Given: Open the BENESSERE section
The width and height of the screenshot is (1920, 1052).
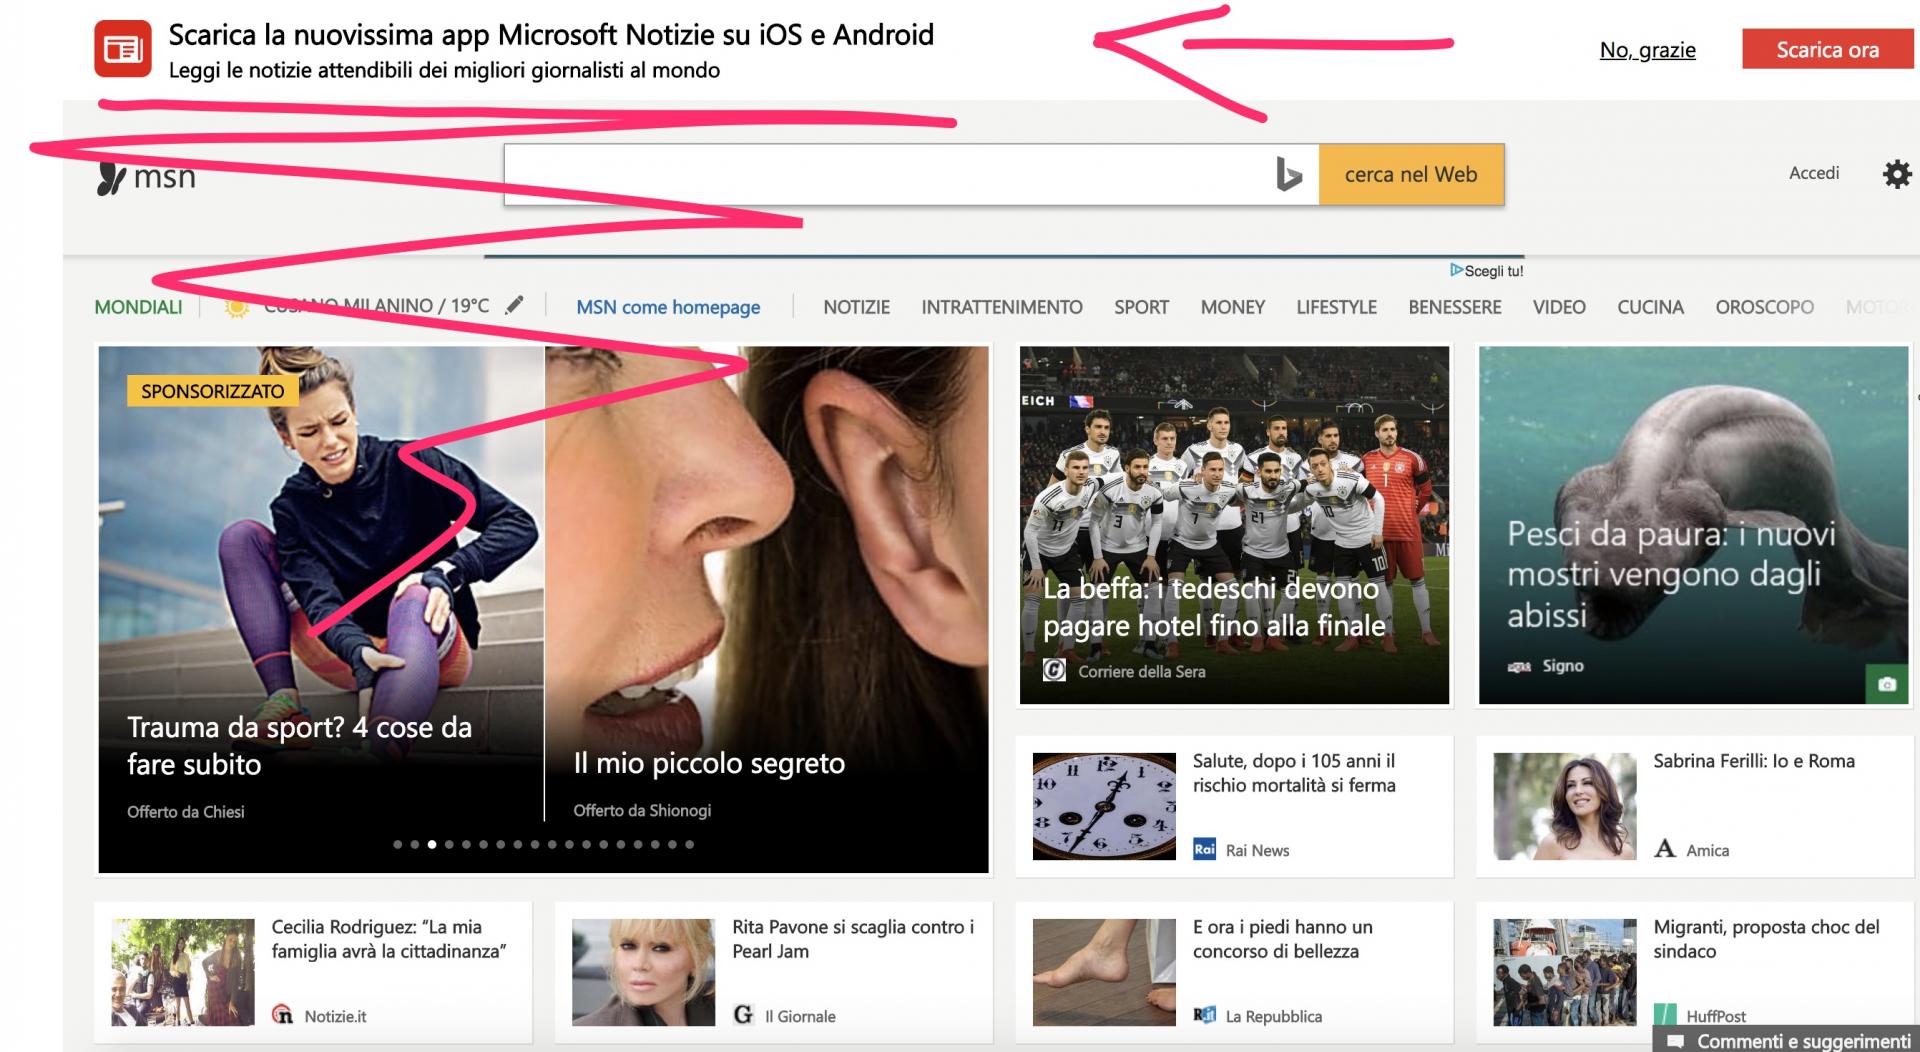Looking at the screenshot, I should (1454, 307).
